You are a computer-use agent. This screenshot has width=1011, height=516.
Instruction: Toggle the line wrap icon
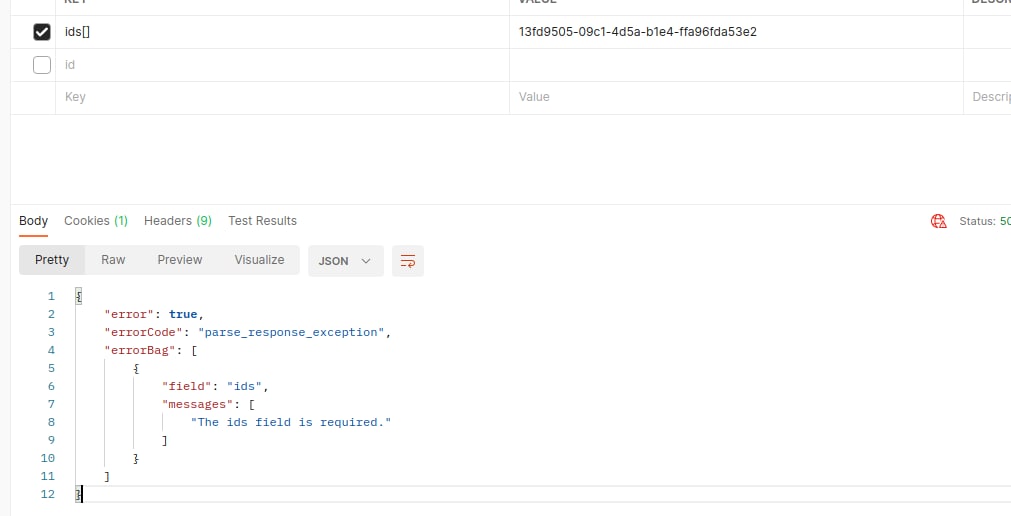pyautogui.click(x=407, y=260)
